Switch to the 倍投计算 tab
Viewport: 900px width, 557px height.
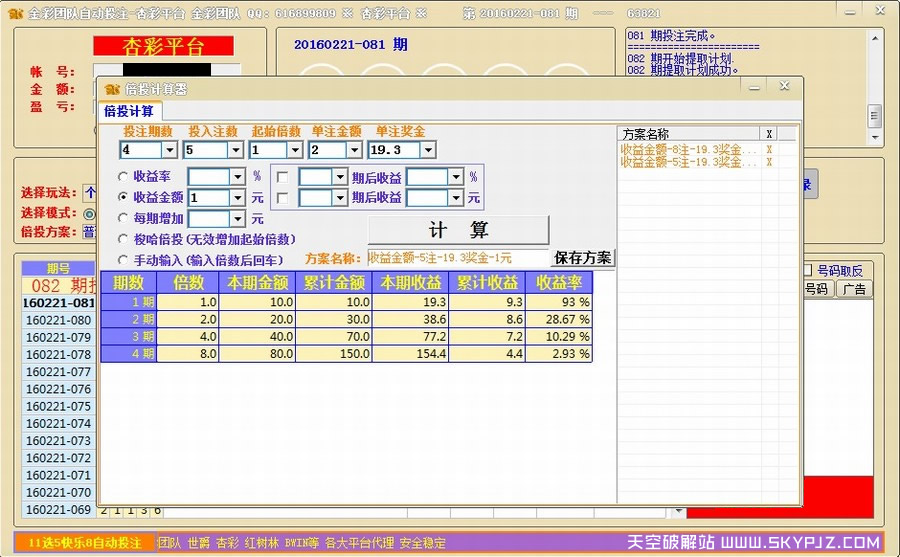[x=129, y=111]
